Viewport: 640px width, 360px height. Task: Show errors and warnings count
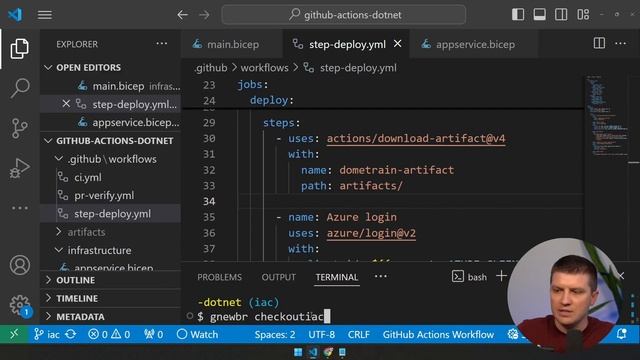coord(109,334)
